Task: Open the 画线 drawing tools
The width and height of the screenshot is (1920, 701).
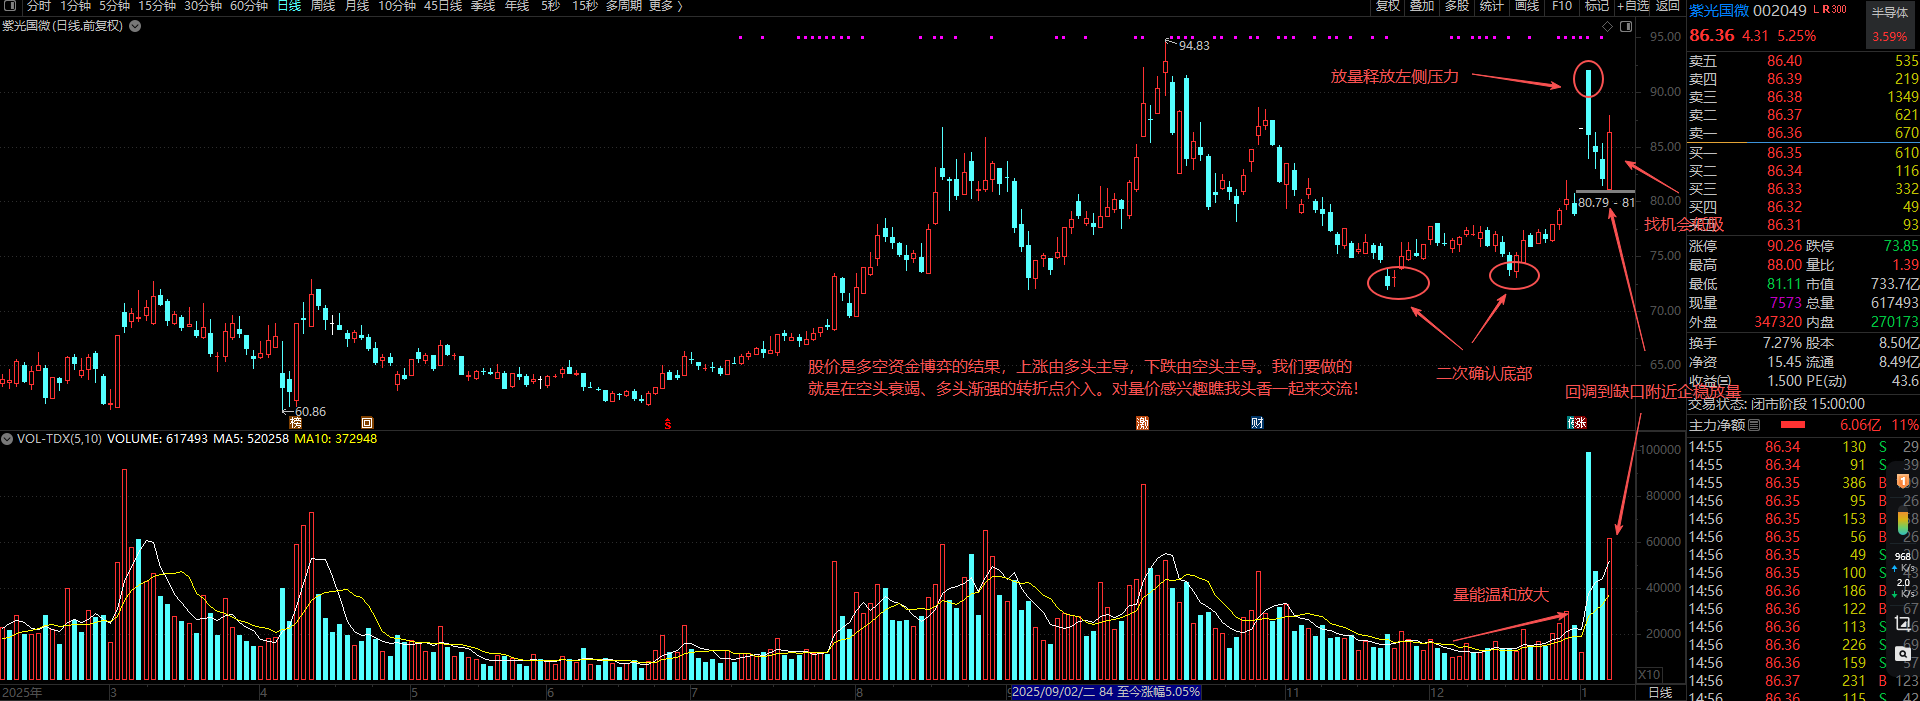Action: [x=1527, y=6]
